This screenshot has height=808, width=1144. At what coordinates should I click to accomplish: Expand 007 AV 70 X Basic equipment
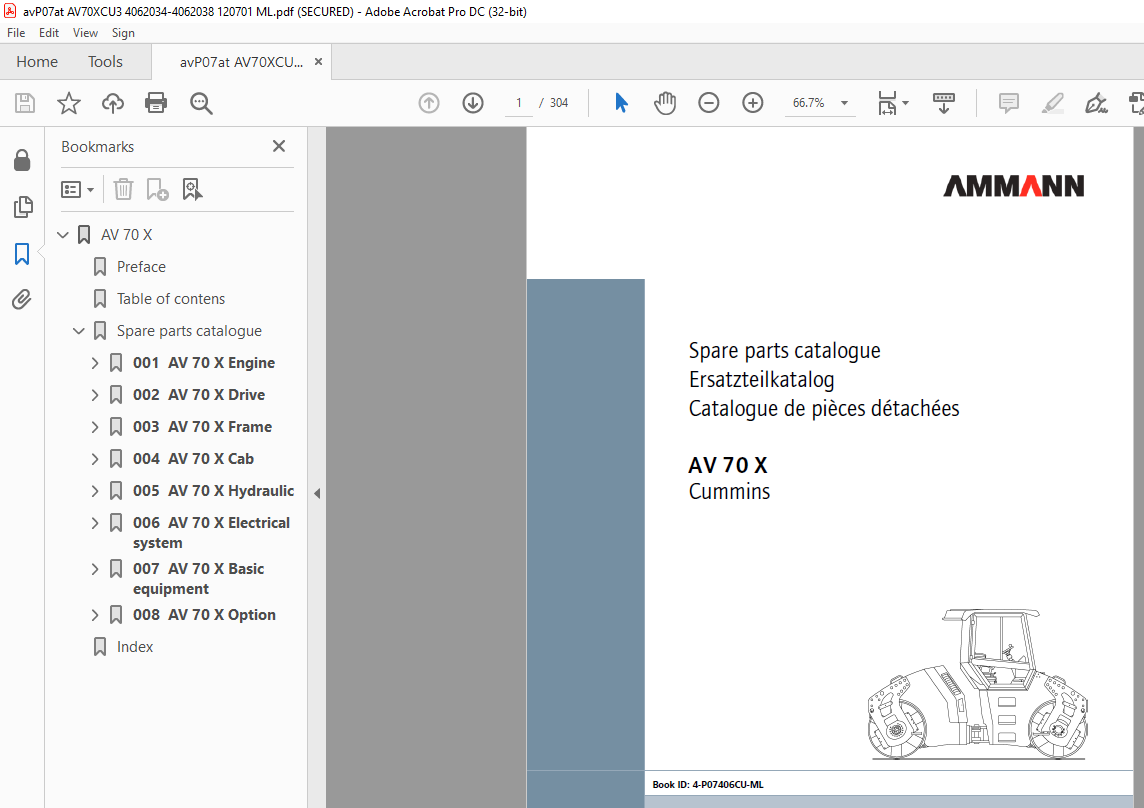[x=95, y=569]
